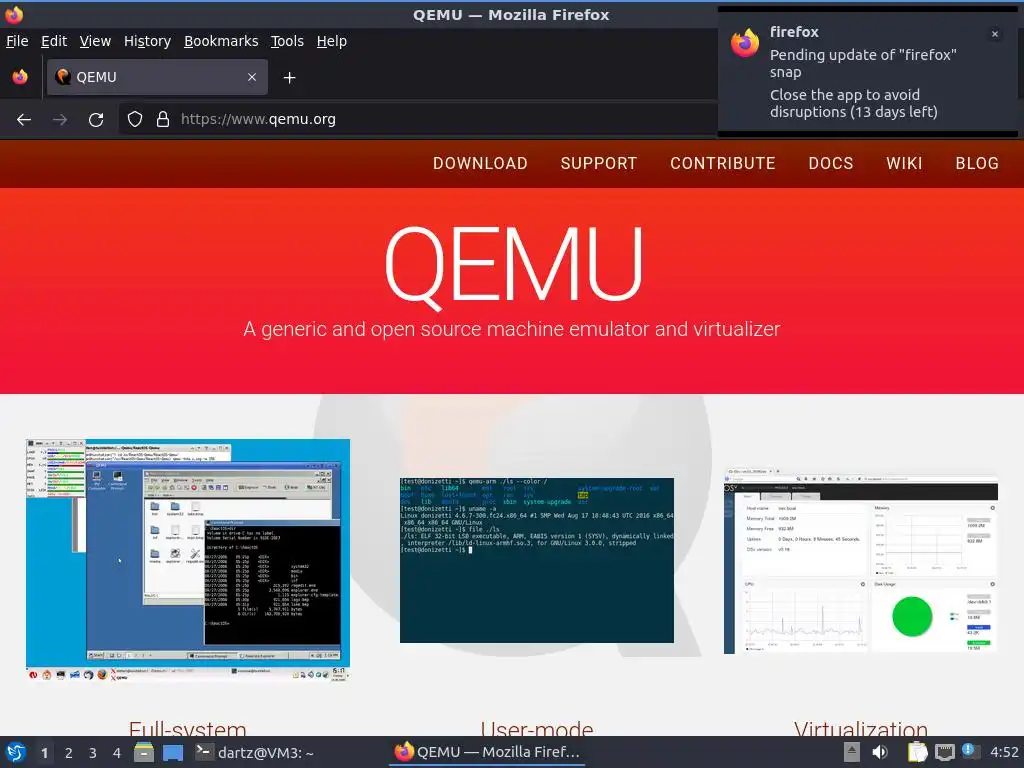Open the Edit menu
Screen dimensions: 1024x768
click(54, 41)
